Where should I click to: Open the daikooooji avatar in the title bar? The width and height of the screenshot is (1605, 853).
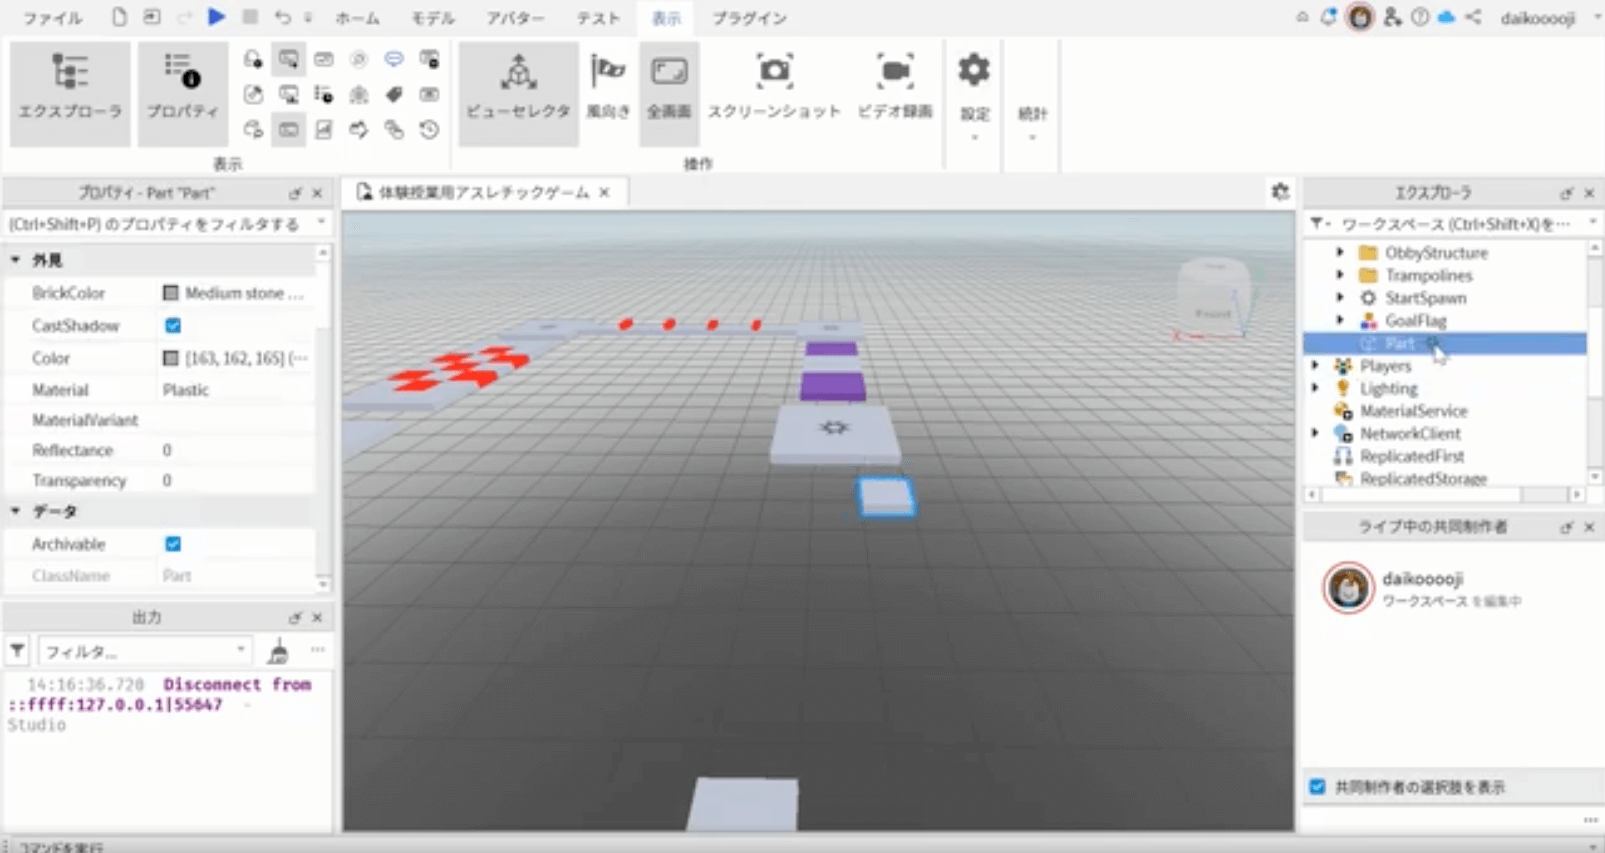pos(1360,17)
